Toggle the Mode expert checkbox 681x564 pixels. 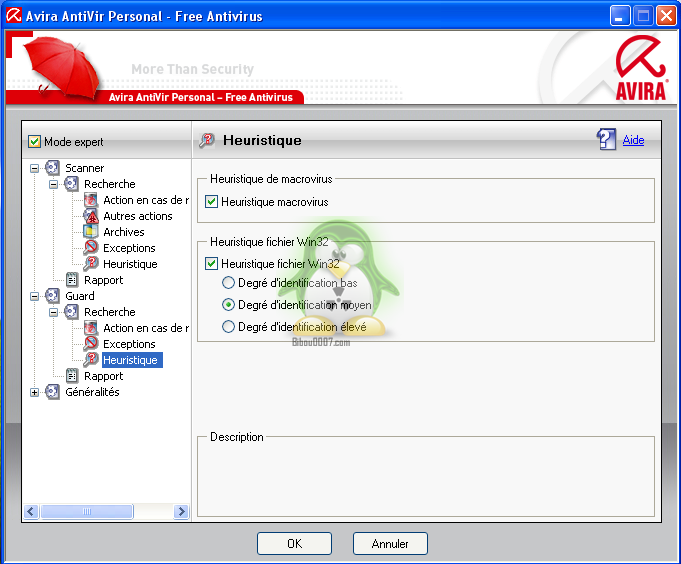tap(34, 142)
